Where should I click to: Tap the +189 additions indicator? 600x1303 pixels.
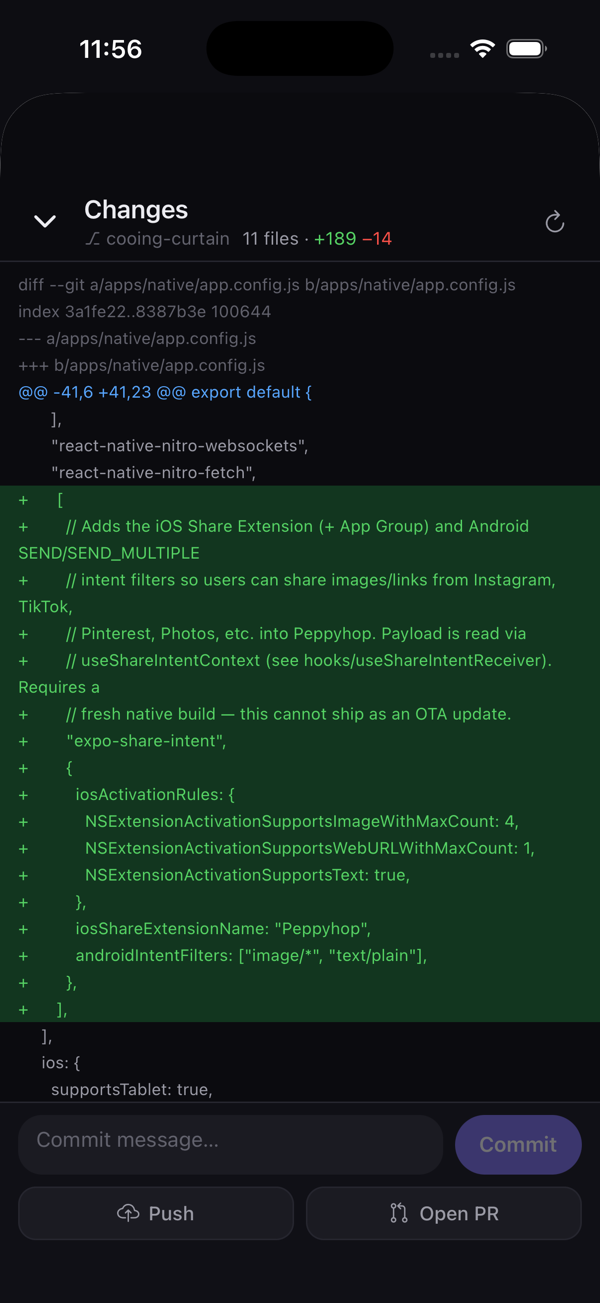coord(335,239)
